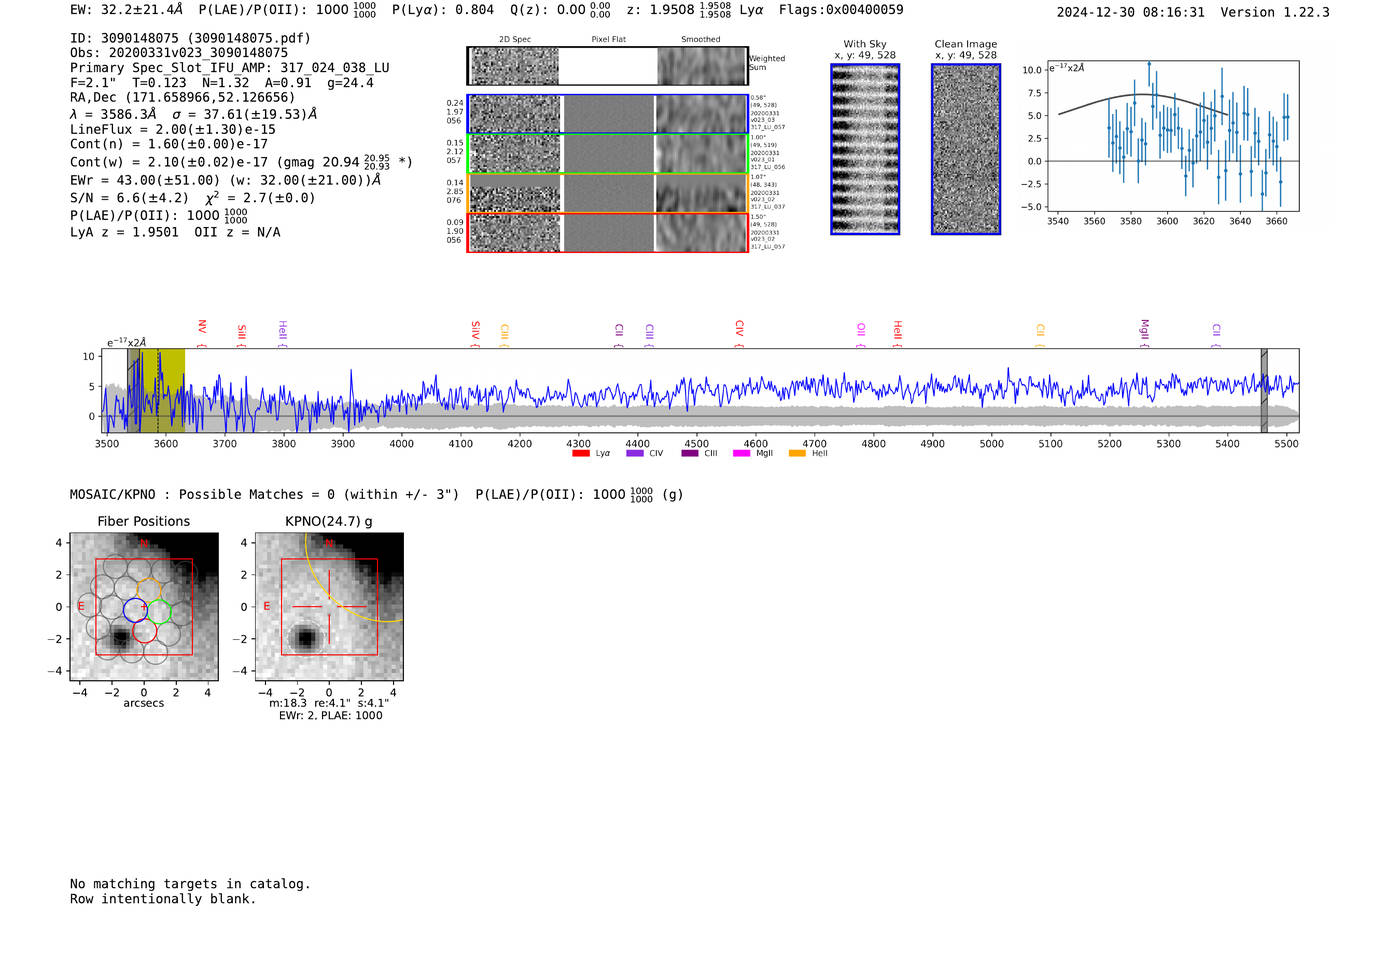Click the magenta MgII legend swatch
This screenshot has height=953, width=1400.
[741, 453]
